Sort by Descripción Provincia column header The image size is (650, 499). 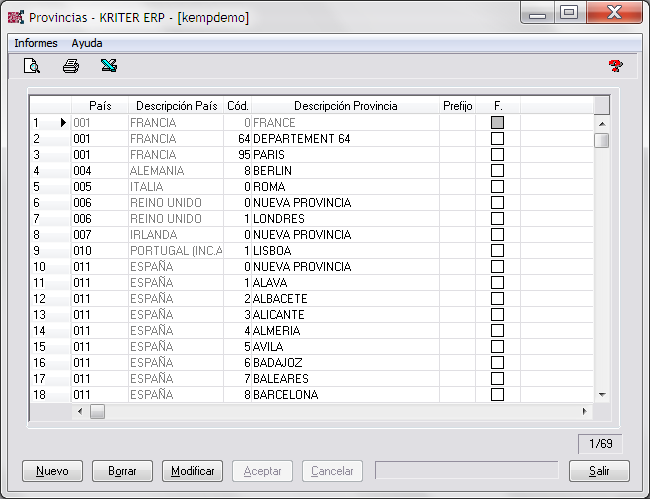coord(345,106)
